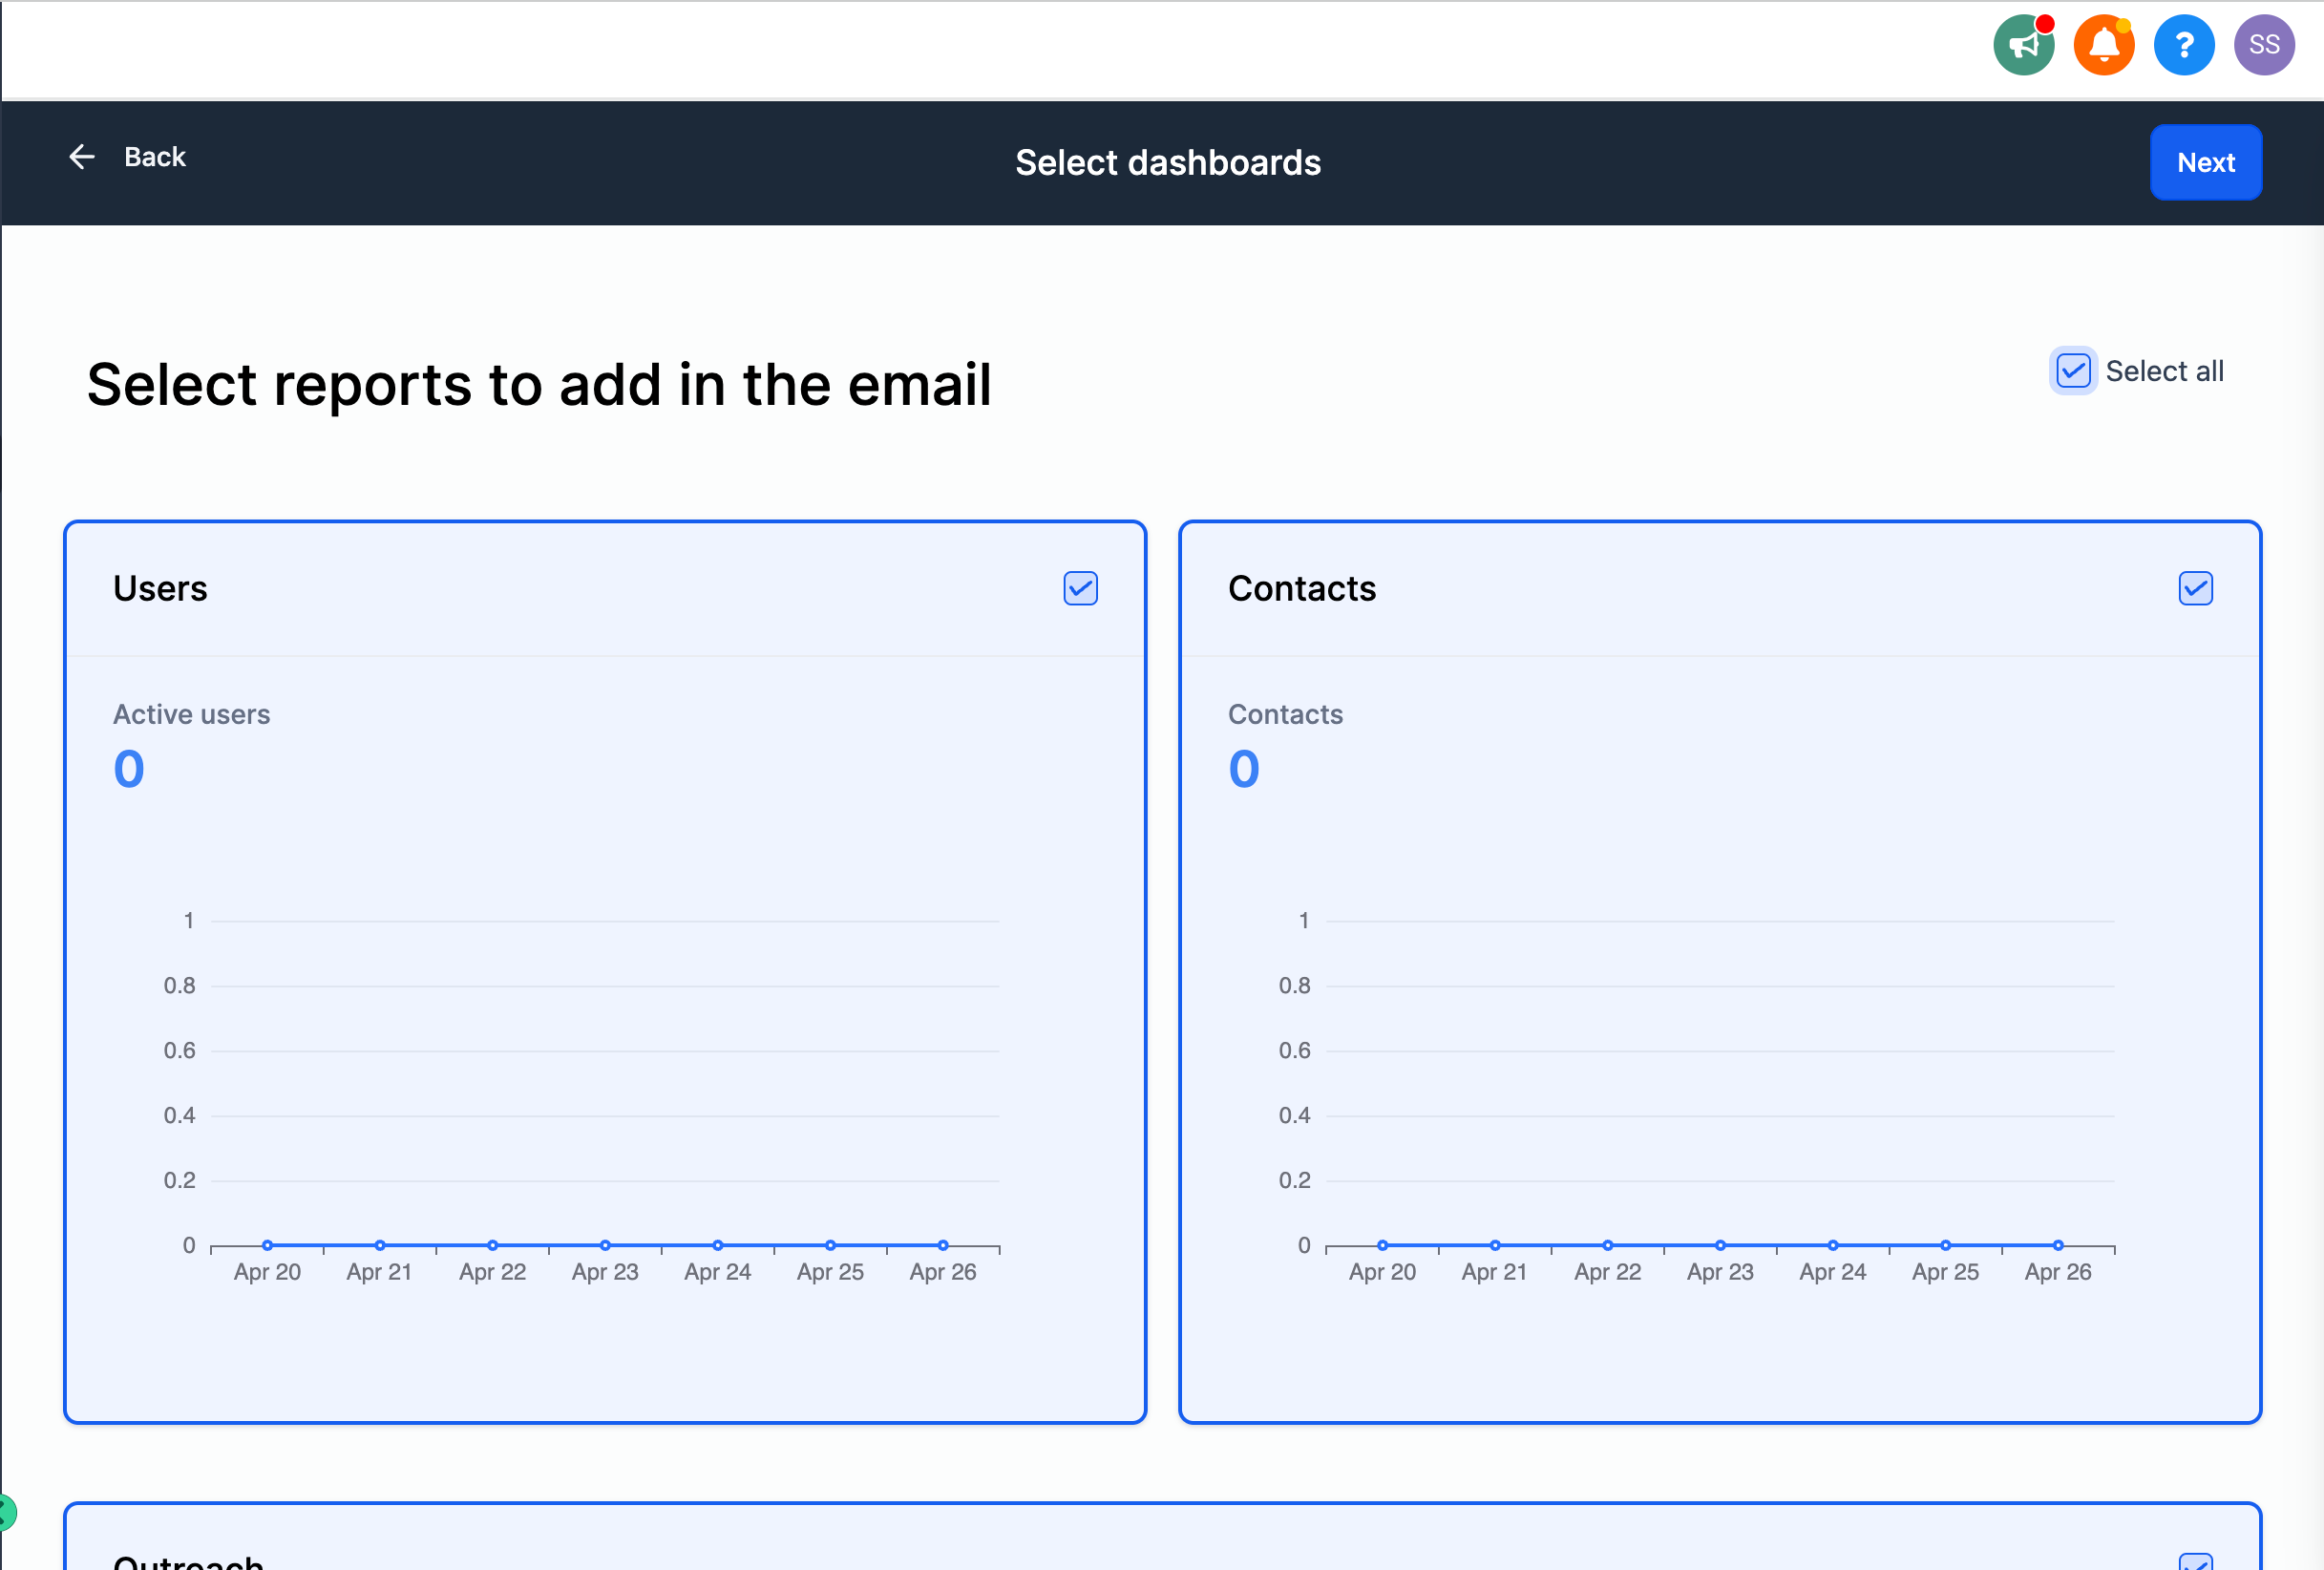Click the help question mark icon

tap(2183, 46)
